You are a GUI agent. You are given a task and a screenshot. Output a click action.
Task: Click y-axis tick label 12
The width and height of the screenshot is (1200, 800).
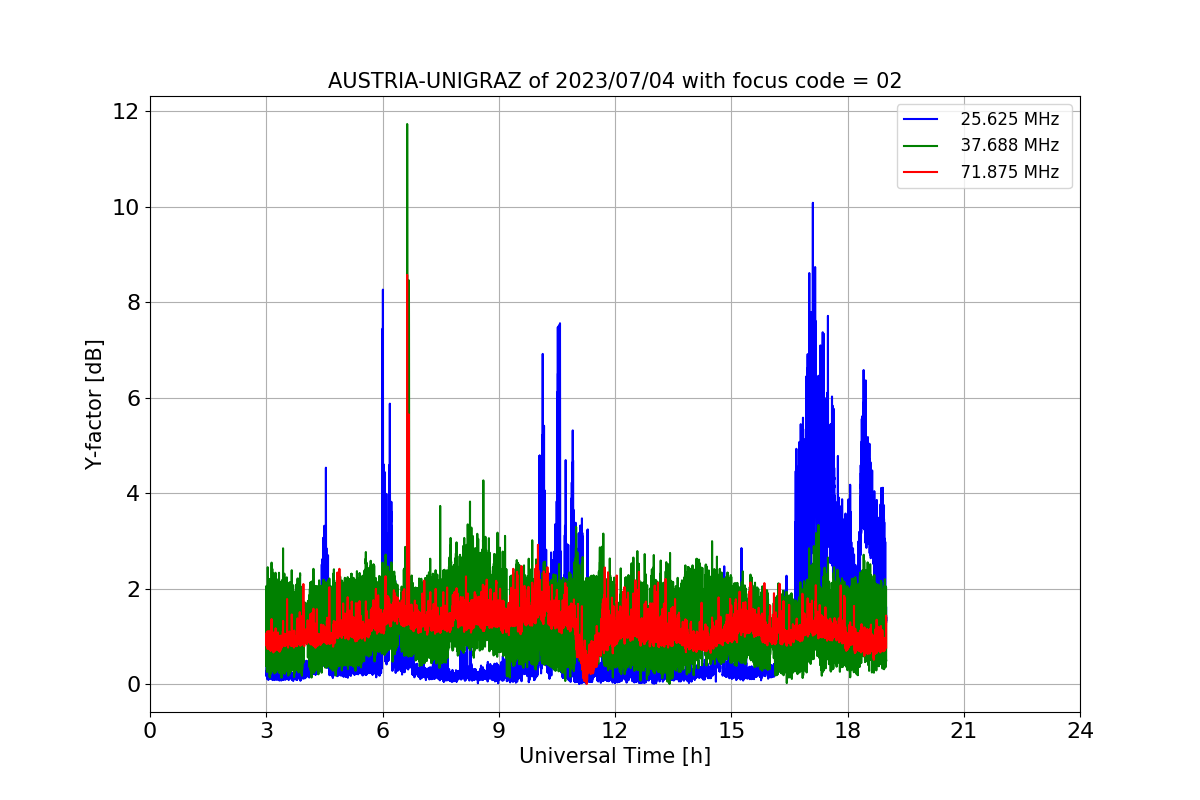pos(125,111)
